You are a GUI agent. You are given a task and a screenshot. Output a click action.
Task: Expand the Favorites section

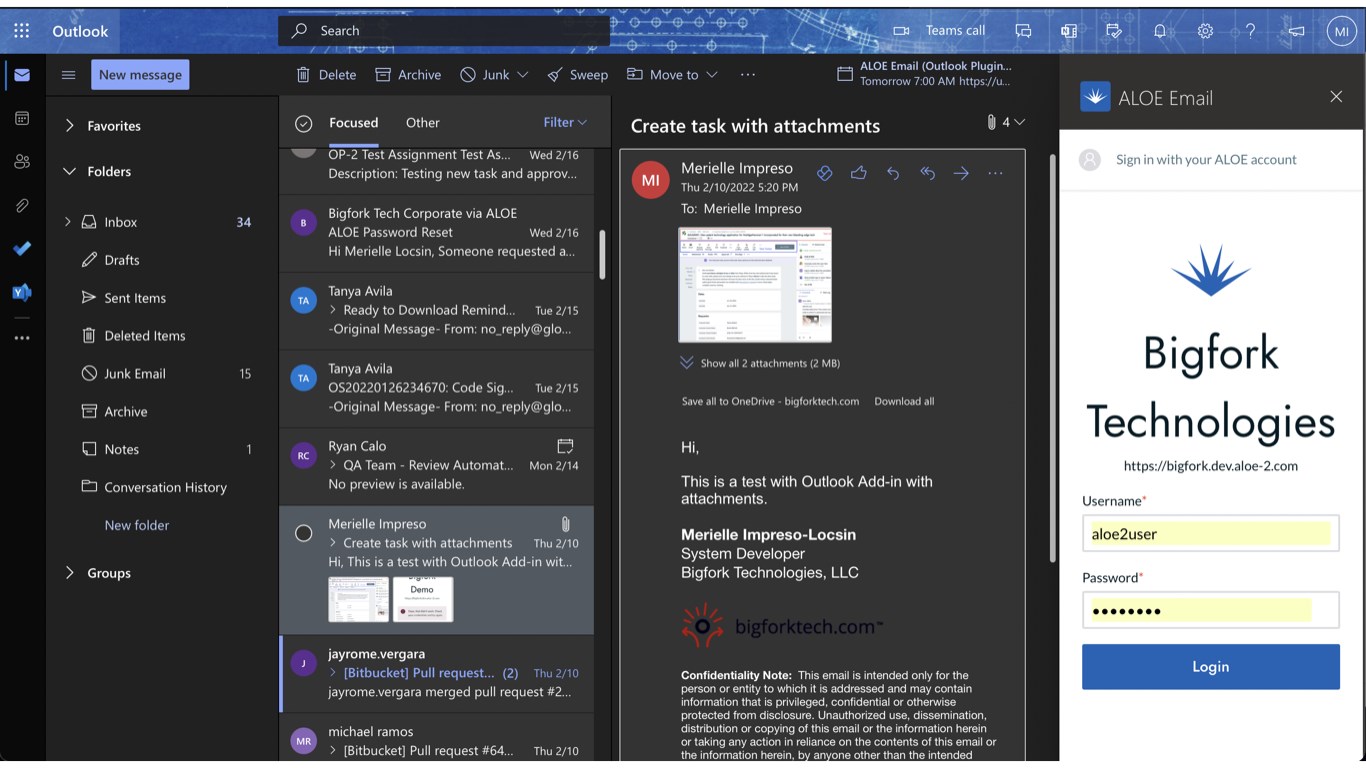(69, 126)
